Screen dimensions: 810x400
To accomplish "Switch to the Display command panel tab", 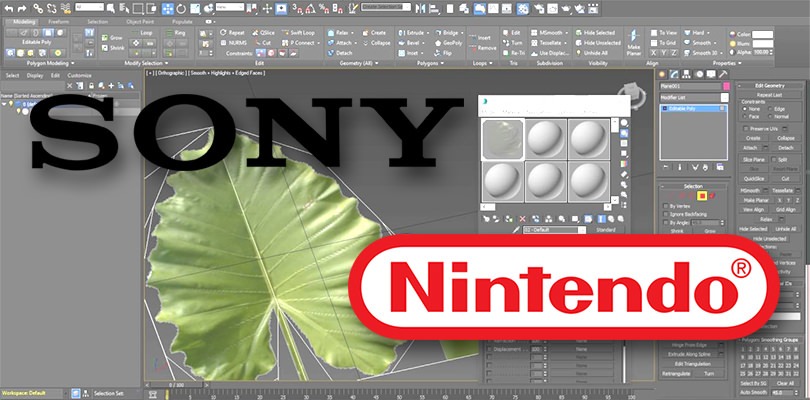I will tap(711, 74).
